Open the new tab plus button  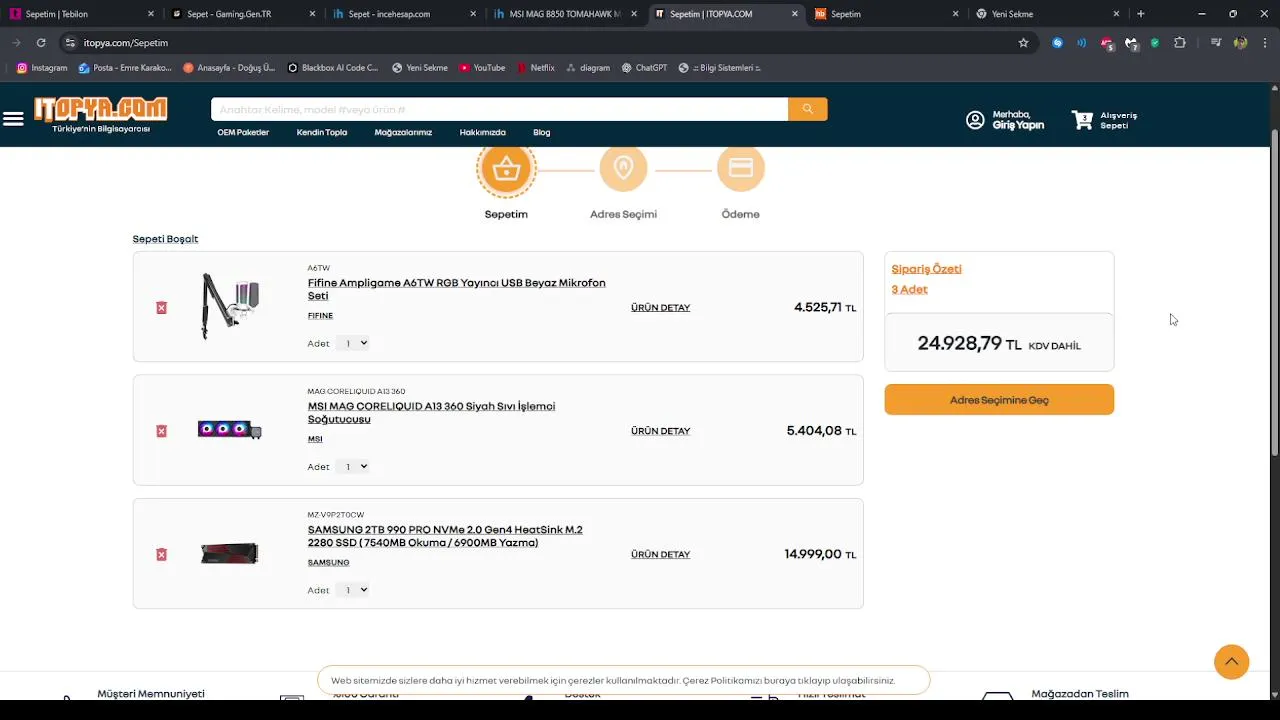click(x=1141, y=14)
